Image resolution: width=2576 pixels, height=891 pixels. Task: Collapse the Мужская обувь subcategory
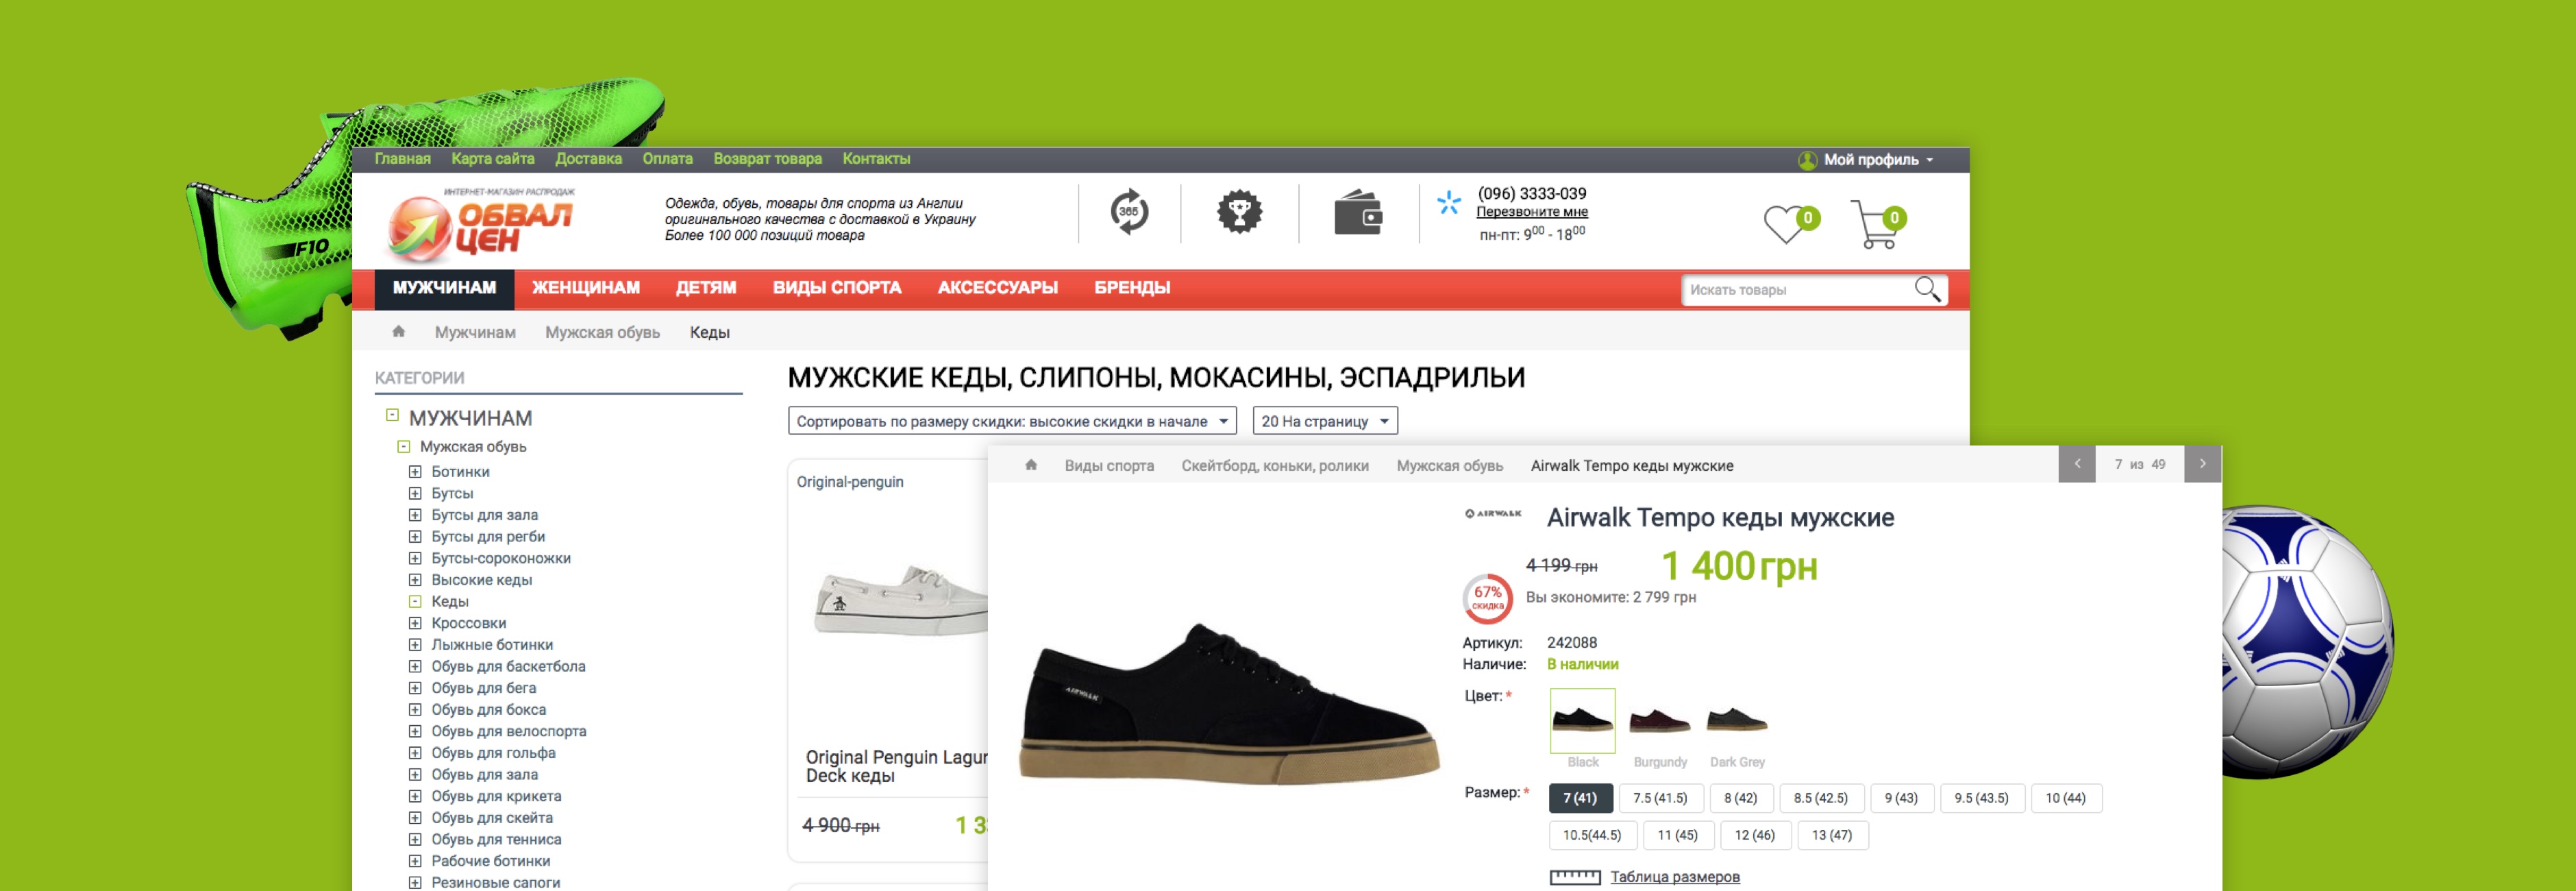pyautogui.click(x=403, y=447)
